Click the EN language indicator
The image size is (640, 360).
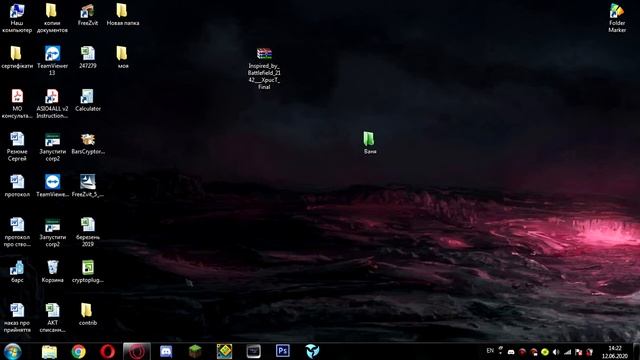coord(490,351)
